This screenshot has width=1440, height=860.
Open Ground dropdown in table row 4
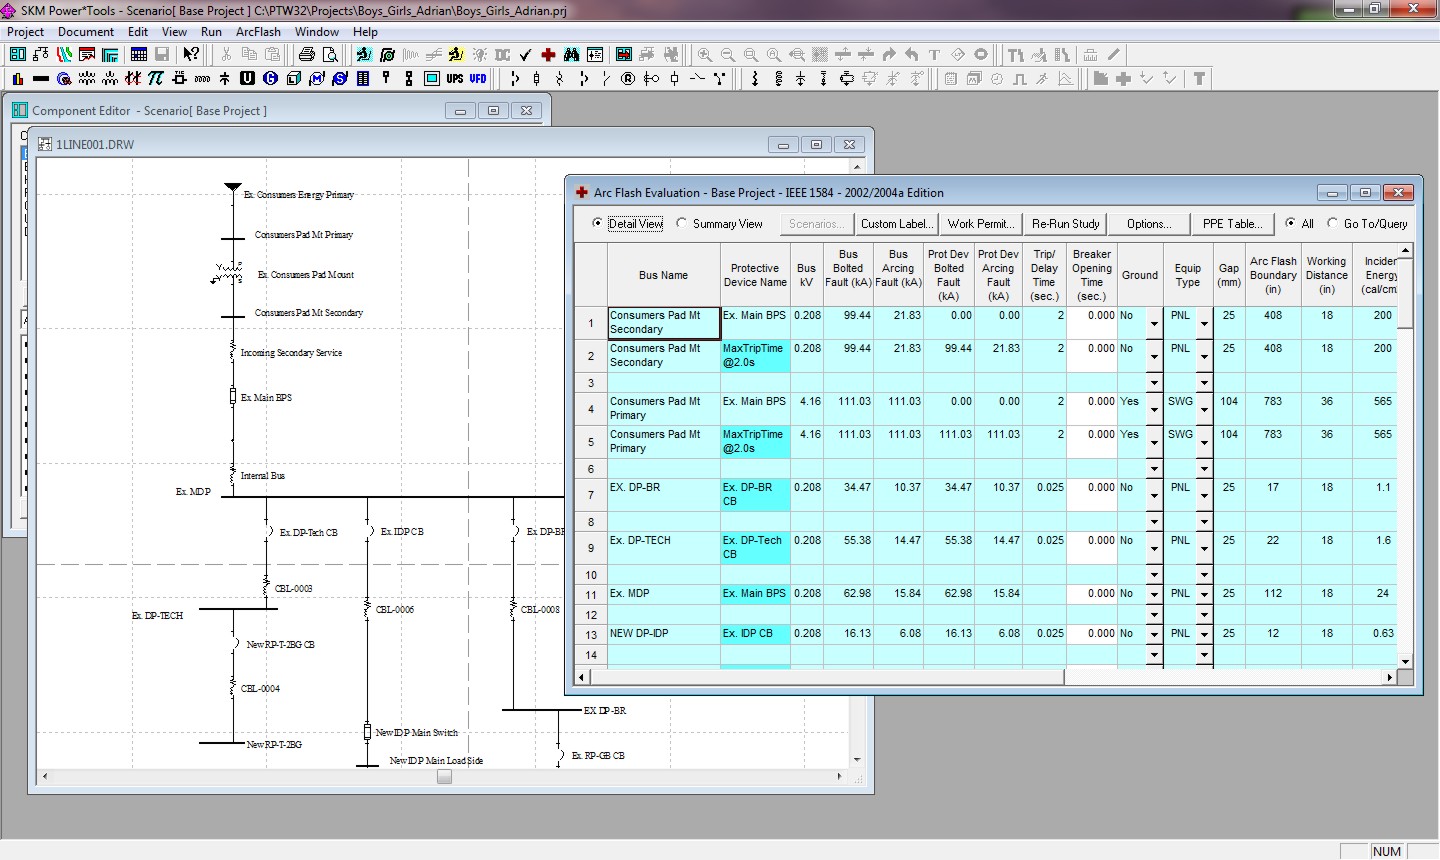click(x=1154, y=409)
